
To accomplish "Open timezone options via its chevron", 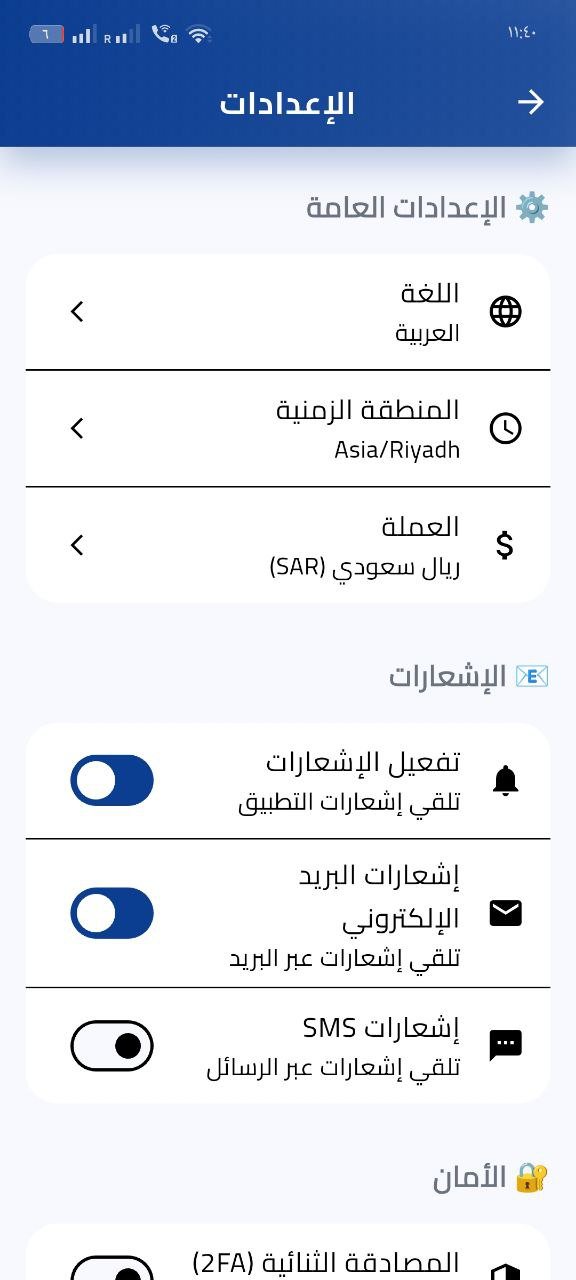I will [x=77, y=428].
